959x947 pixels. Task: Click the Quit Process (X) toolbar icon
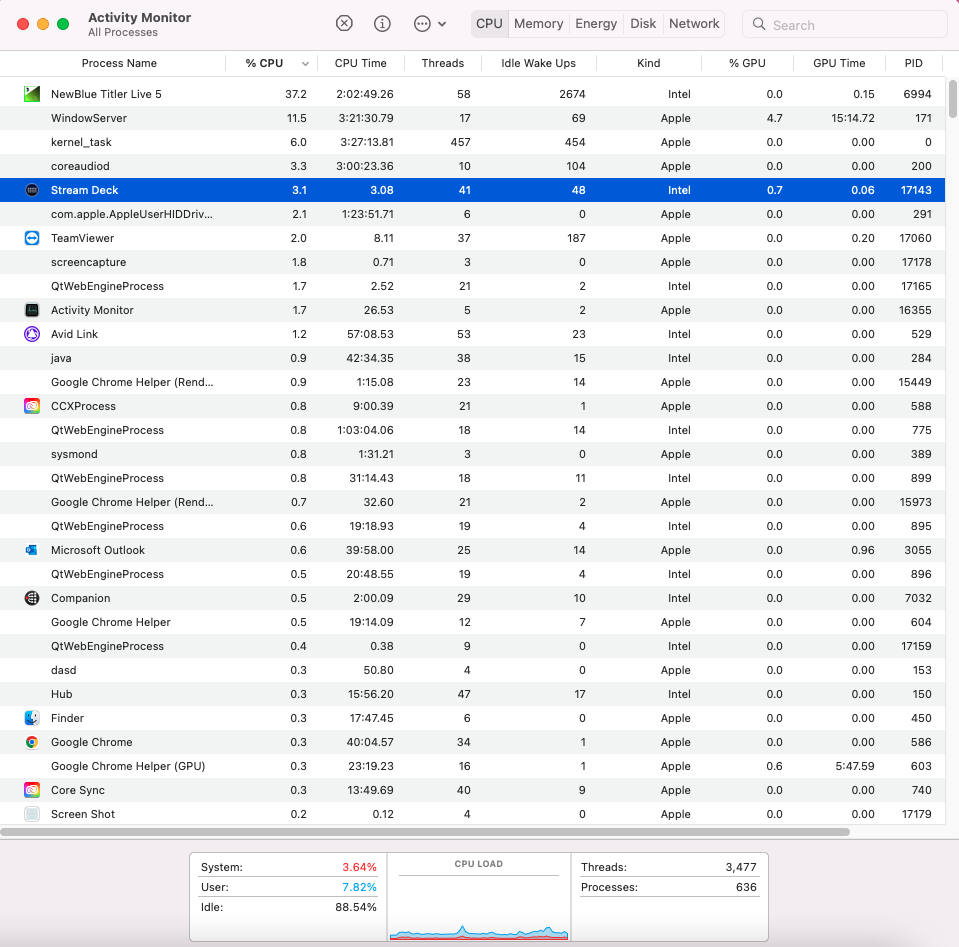tap(344, 23)
